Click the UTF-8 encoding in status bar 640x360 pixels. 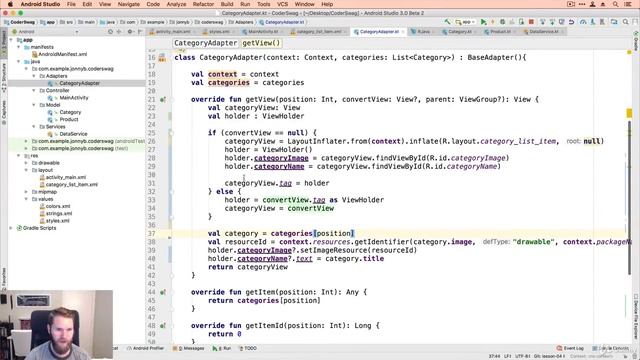click(x=523, y=356)
